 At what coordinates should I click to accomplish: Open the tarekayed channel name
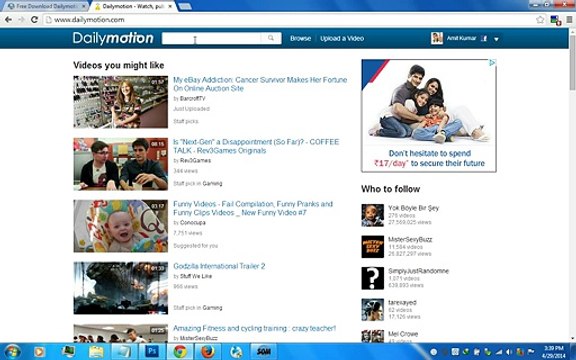(x=402, y=302)
